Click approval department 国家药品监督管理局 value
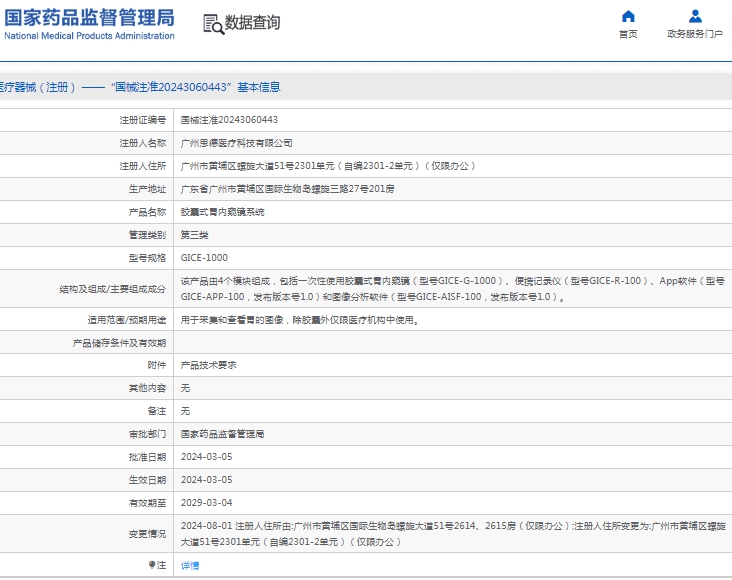The image size is (732, 580). point(222,434)
